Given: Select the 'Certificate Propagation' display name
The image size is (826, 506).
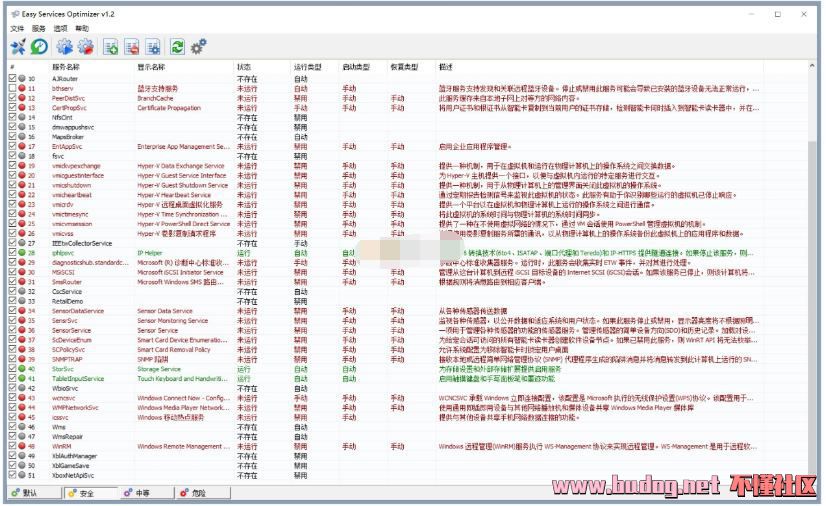Looking at the screenshot, I should [x=169, y=107].
